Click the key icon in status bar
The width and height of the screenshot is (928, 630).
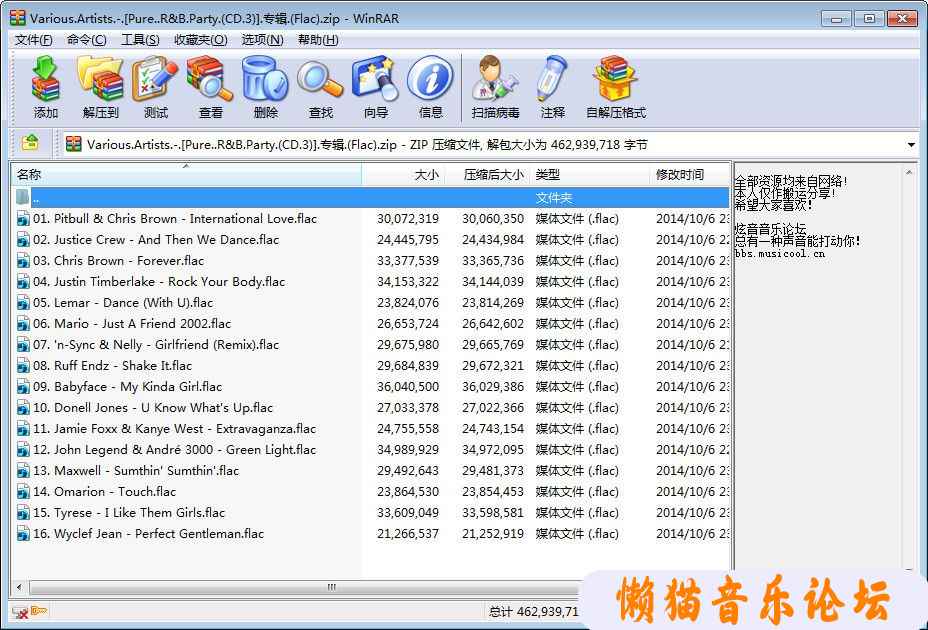[x=39, y=610]
